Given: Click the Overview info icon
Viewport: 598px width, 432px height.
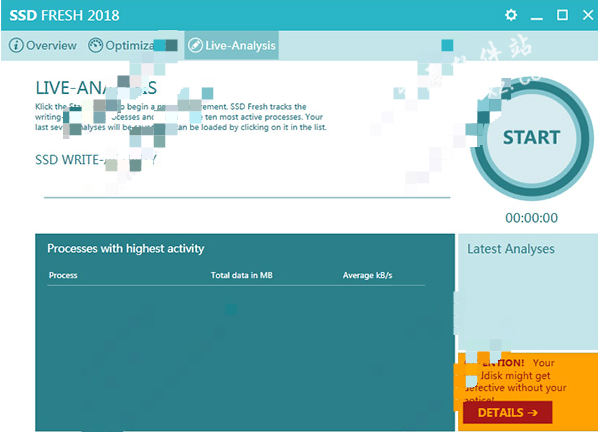Looking at the screenshot, I should coord(16,45).
